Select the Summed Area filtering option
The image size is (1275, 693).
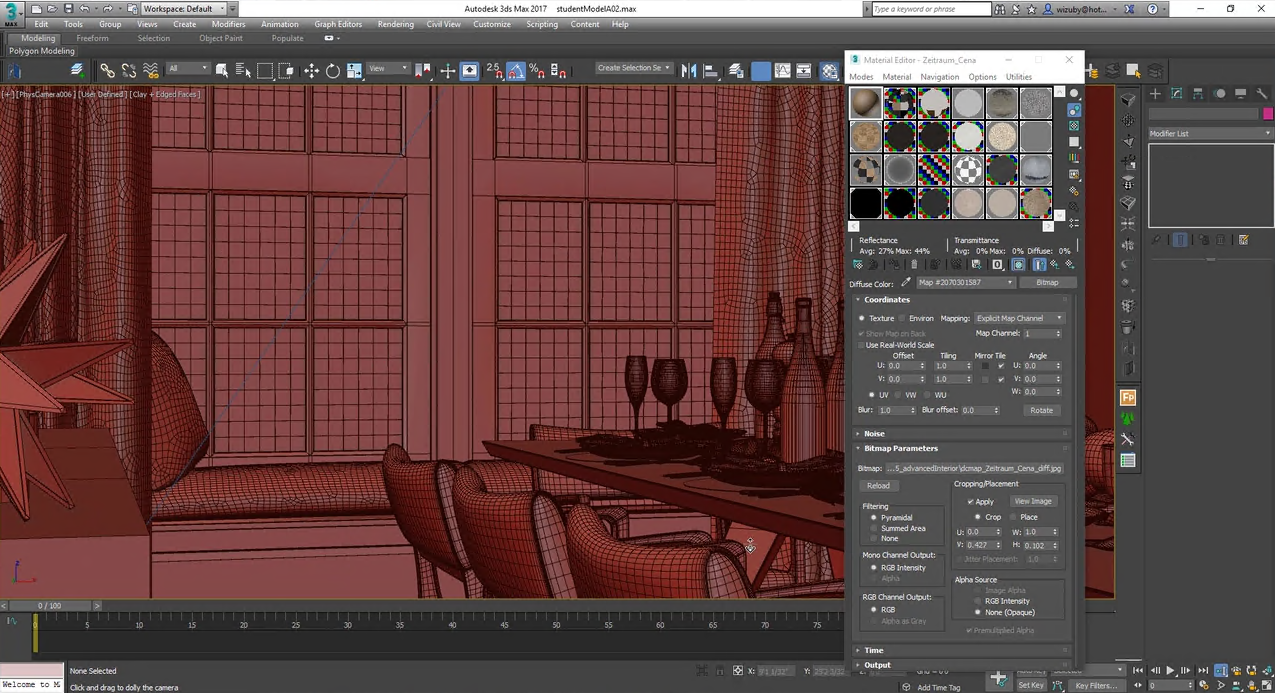(x=874, y=528)
